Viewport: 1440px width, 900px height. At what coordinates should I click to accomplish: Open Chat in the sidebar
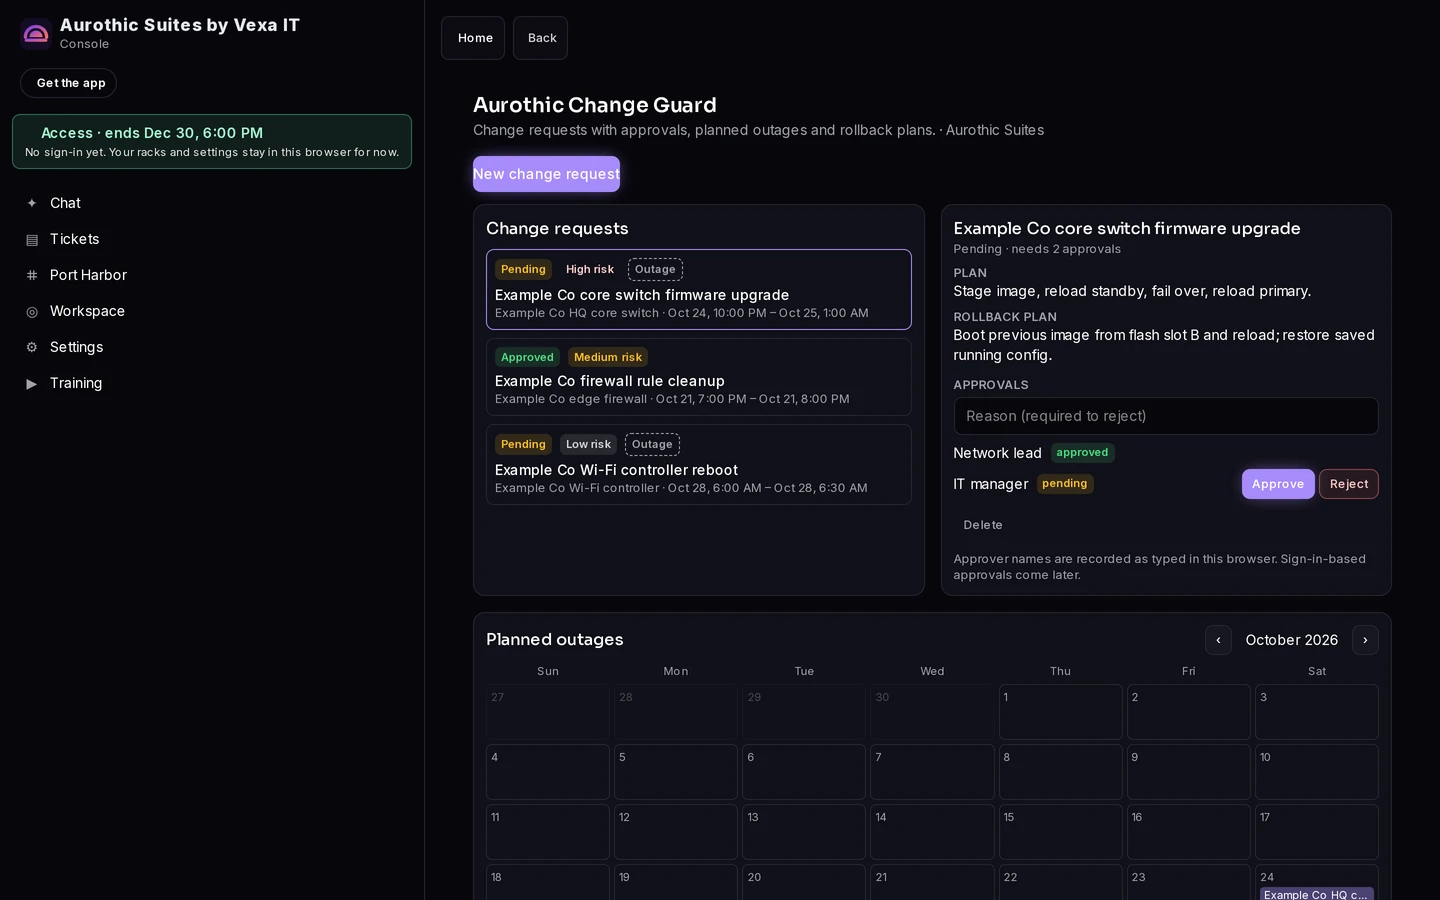pyautogui.click(x=212, y=203)
